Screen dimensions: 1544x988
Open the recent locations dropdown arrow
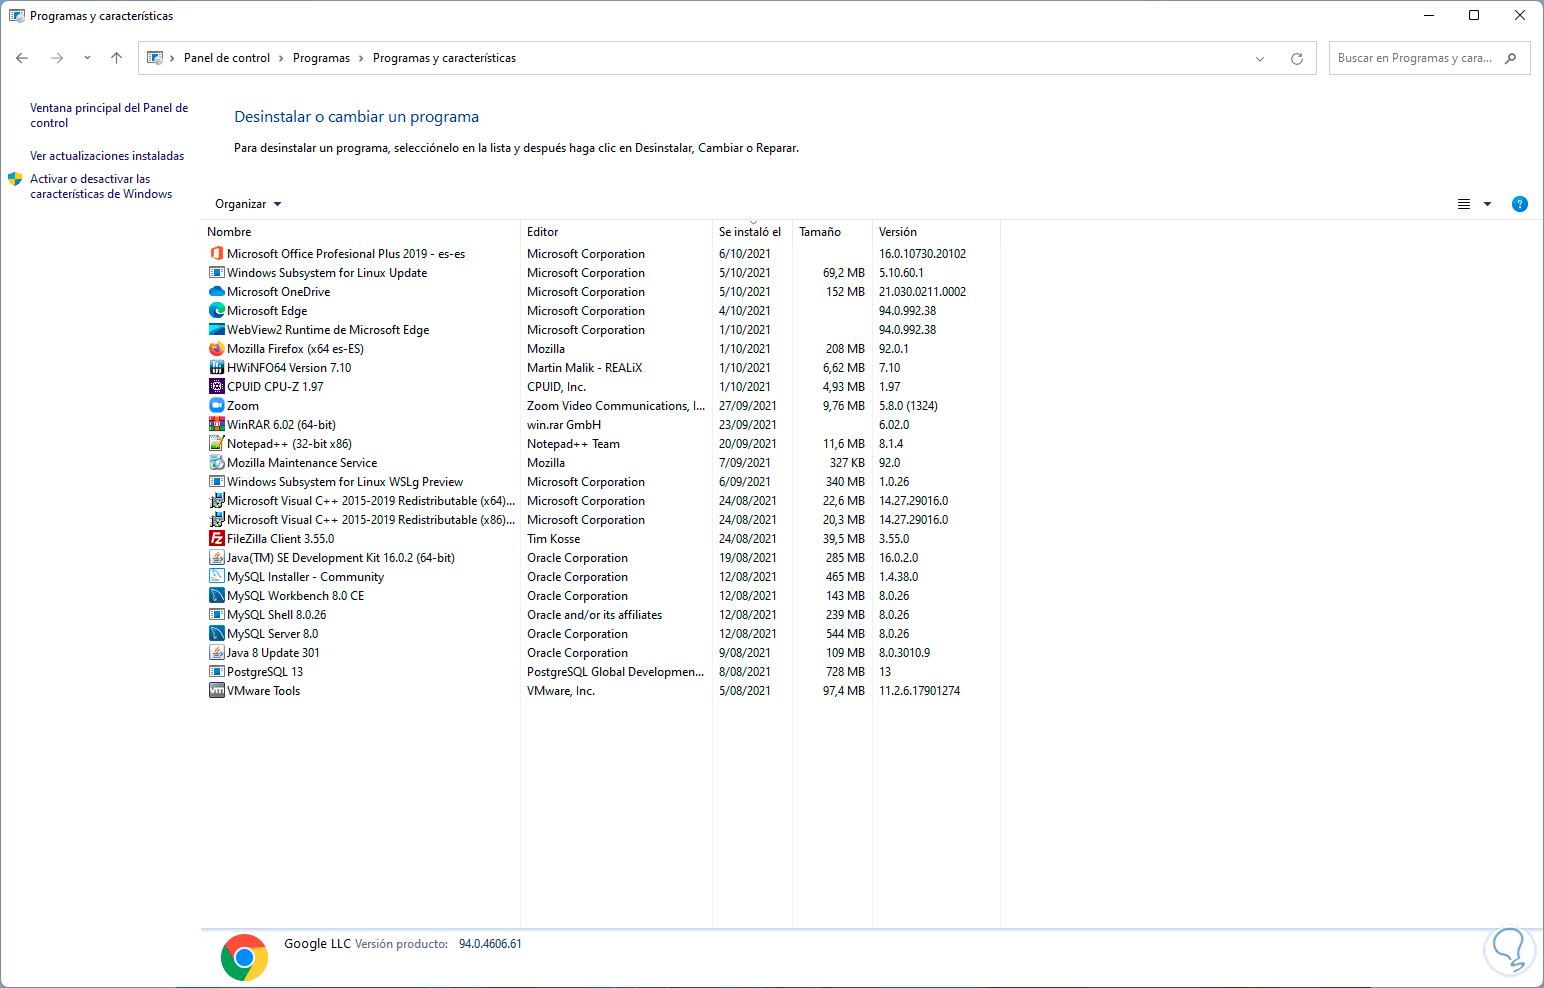point(87,58)
